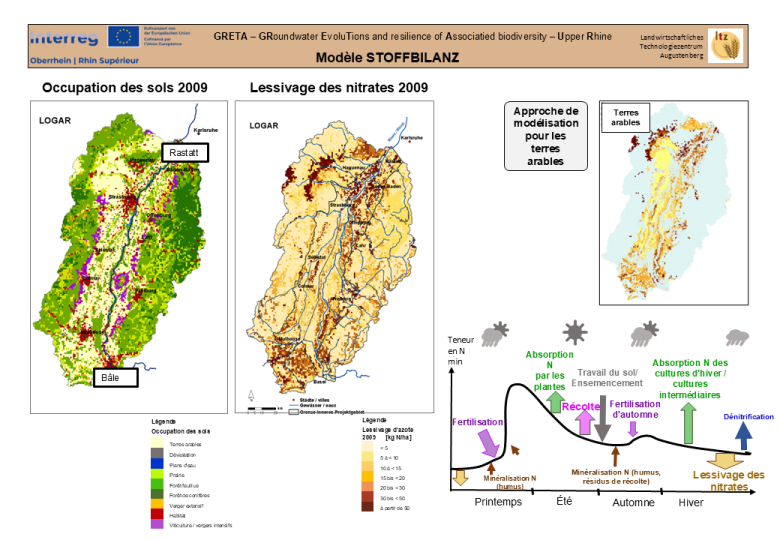
Task: Click the 'Approche de modélisation' rounded box
Action: tap(546, 136)
